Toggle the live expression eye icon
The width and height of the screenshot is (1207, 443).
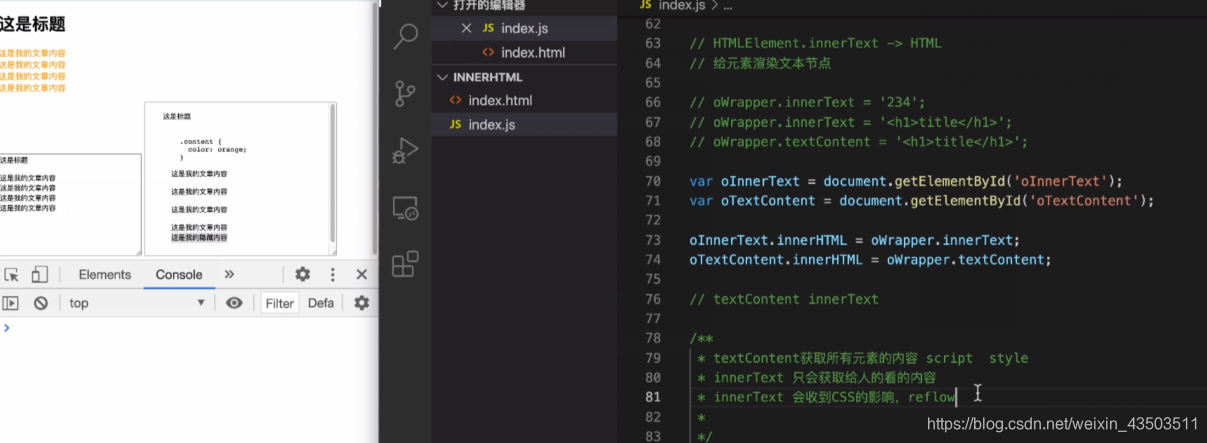click(x=234, y=303)
